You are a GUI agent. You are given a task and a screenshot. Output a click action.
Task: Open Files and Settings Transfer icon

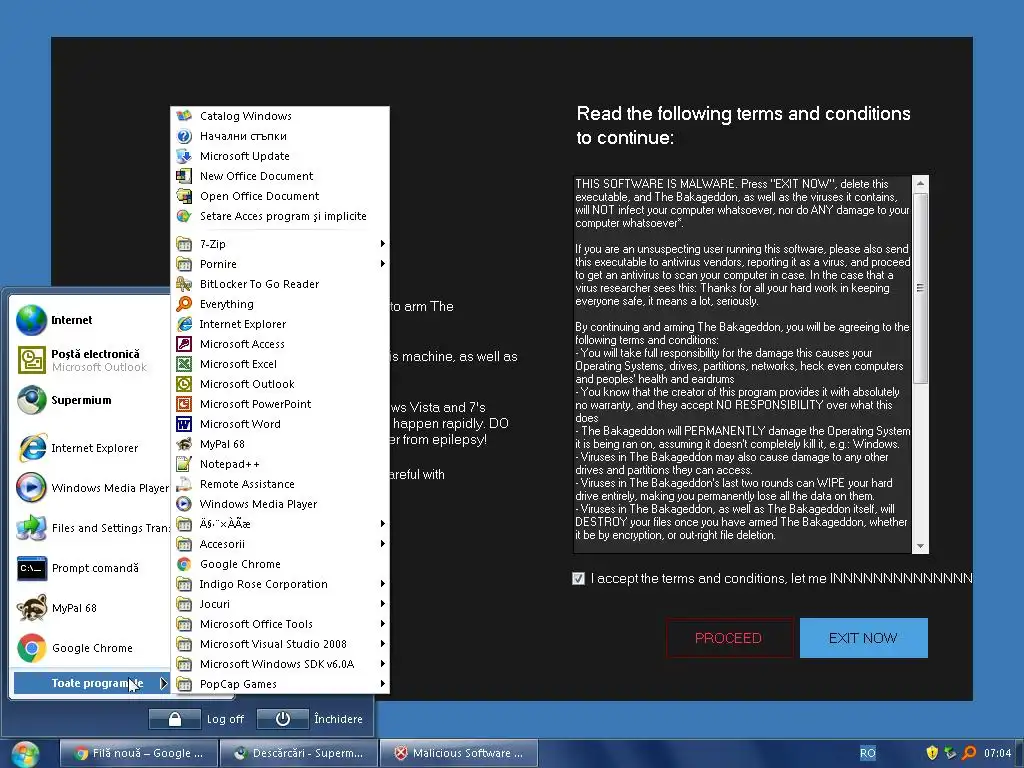31,528
